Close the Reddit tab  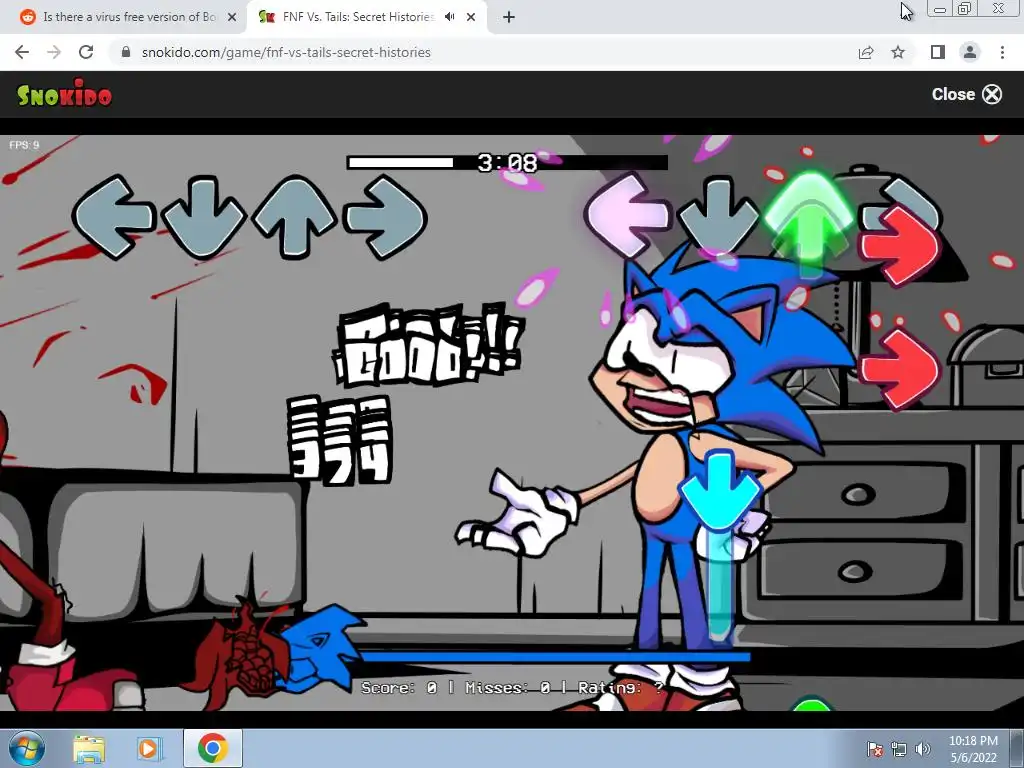tap(232, 17)
